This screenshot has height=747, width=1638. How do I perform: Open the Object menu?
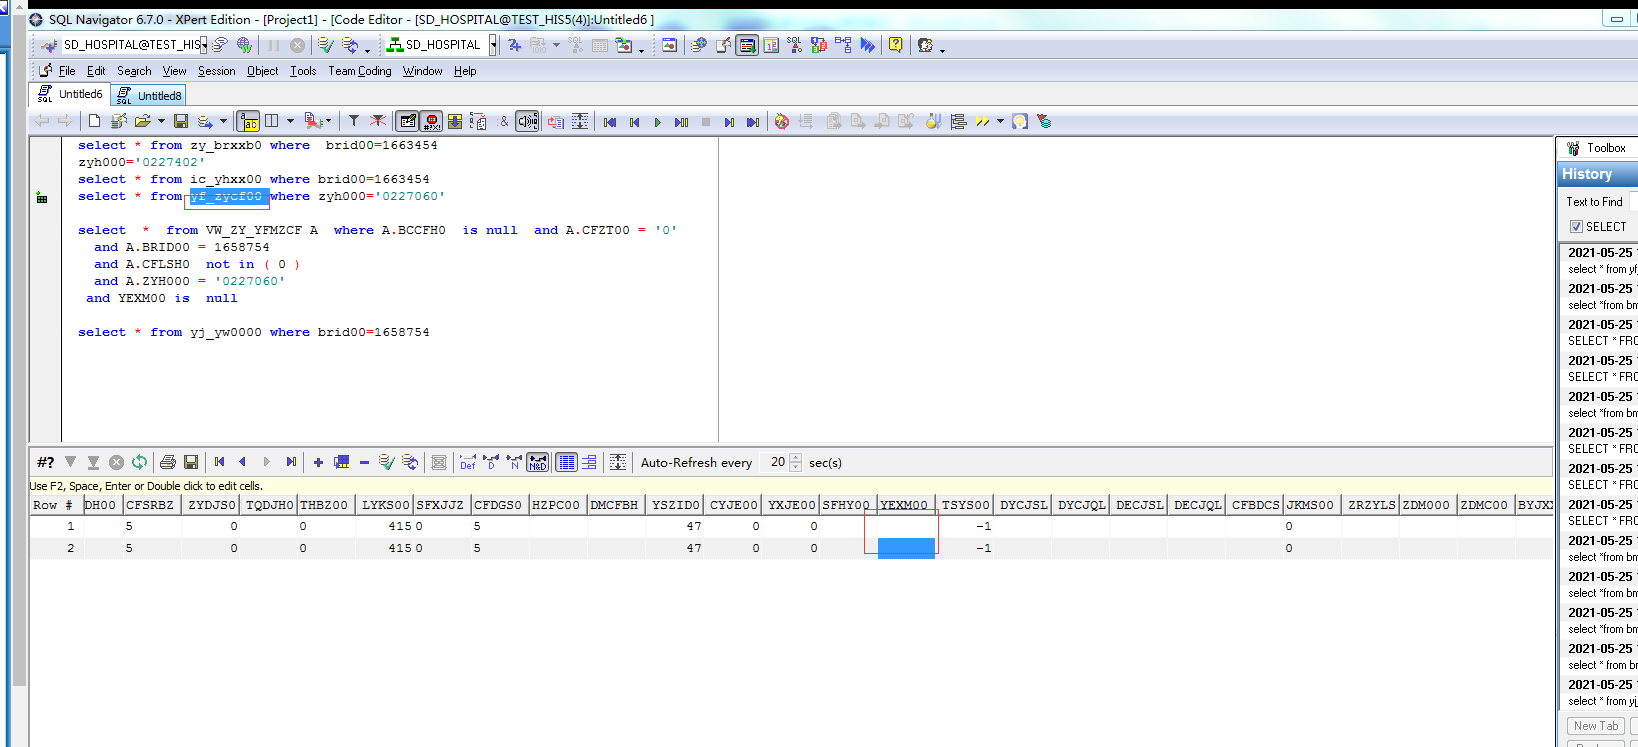tap(263, 71)
